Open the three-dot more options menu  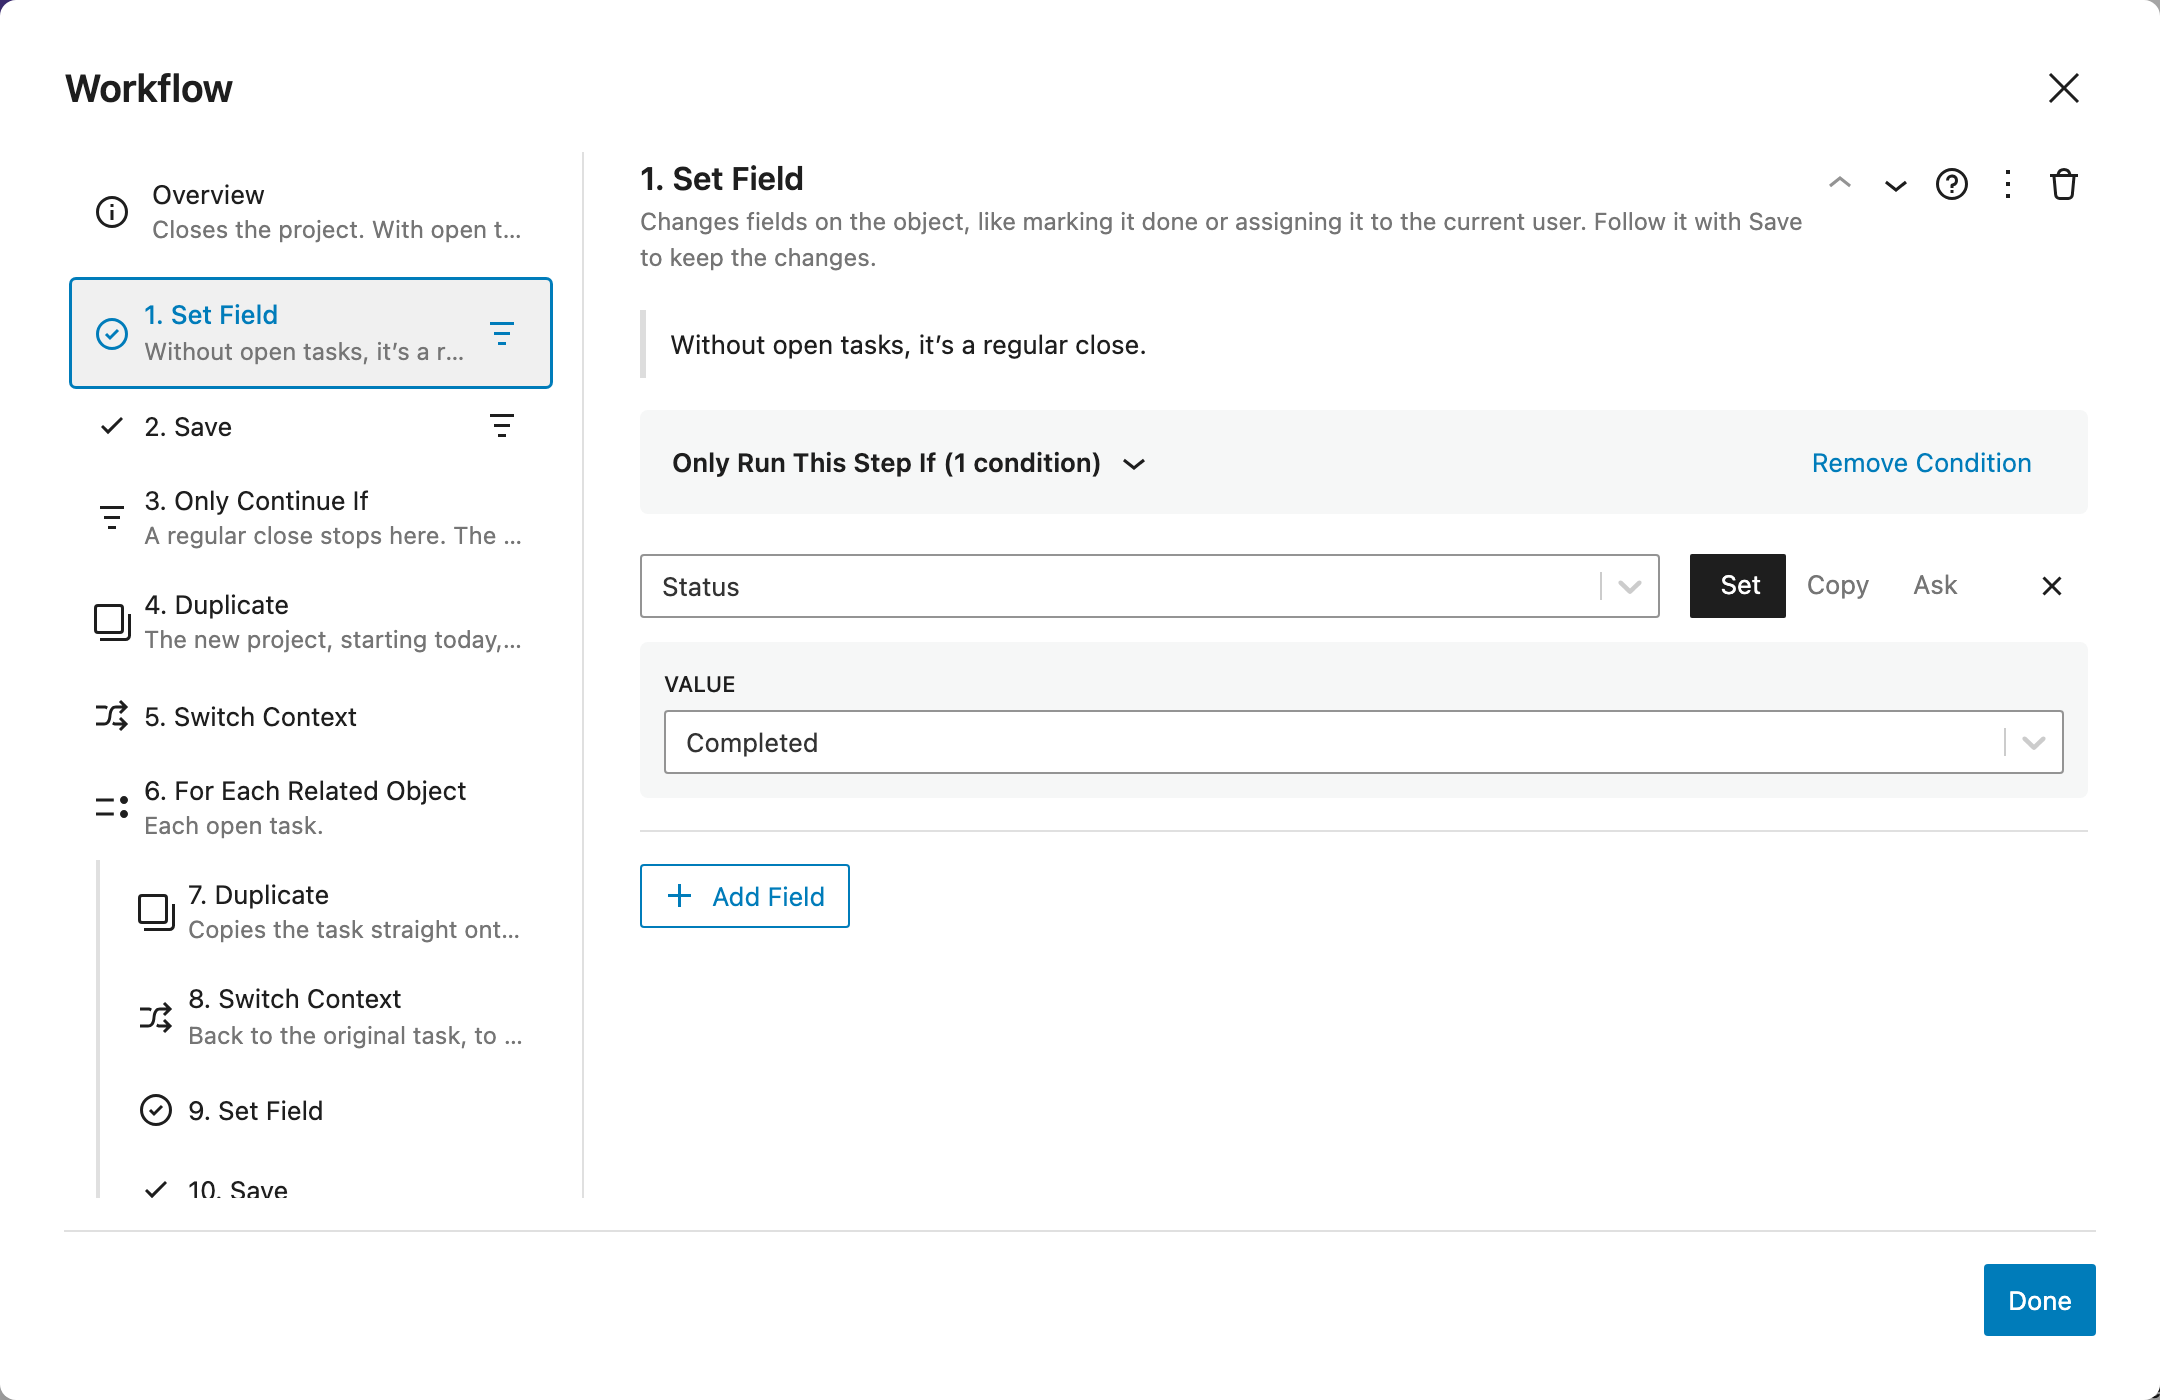(2008, 185)
